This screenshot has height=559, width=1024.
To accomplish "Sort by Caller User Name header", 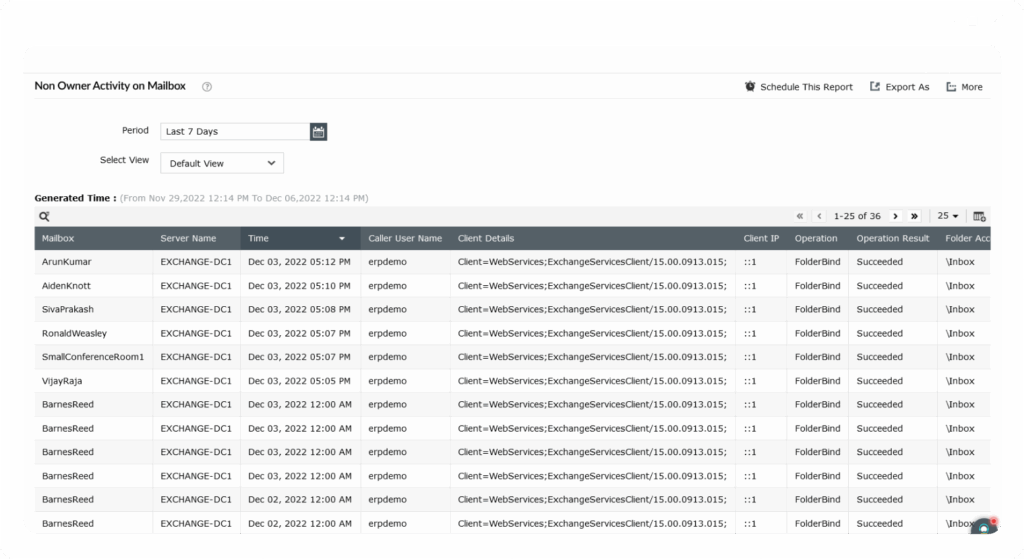I will pyautogui.click(x=405, y=238).
